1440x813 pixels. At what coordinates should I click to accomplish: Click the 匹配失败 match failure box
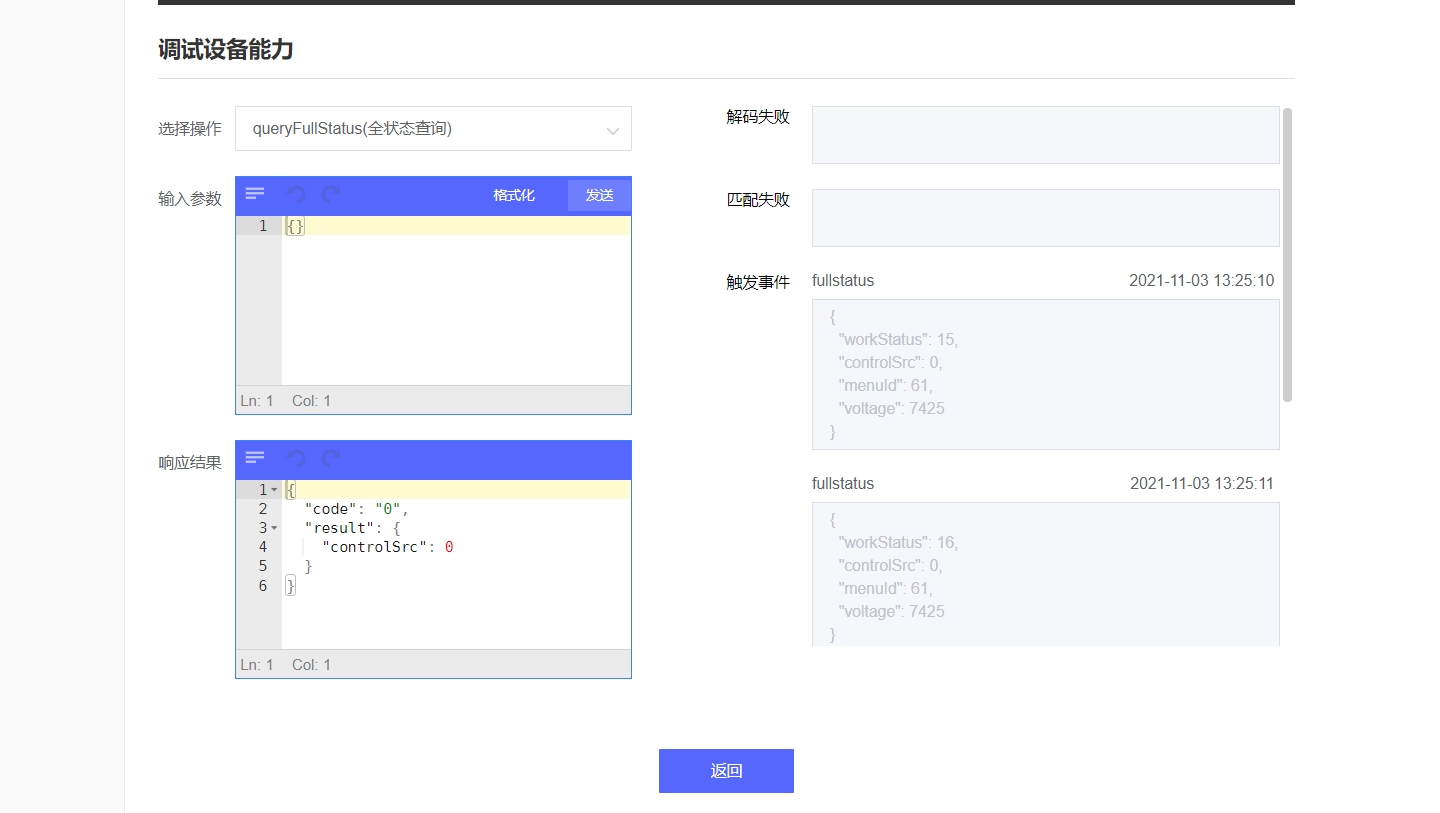[x=1045, y=218]
